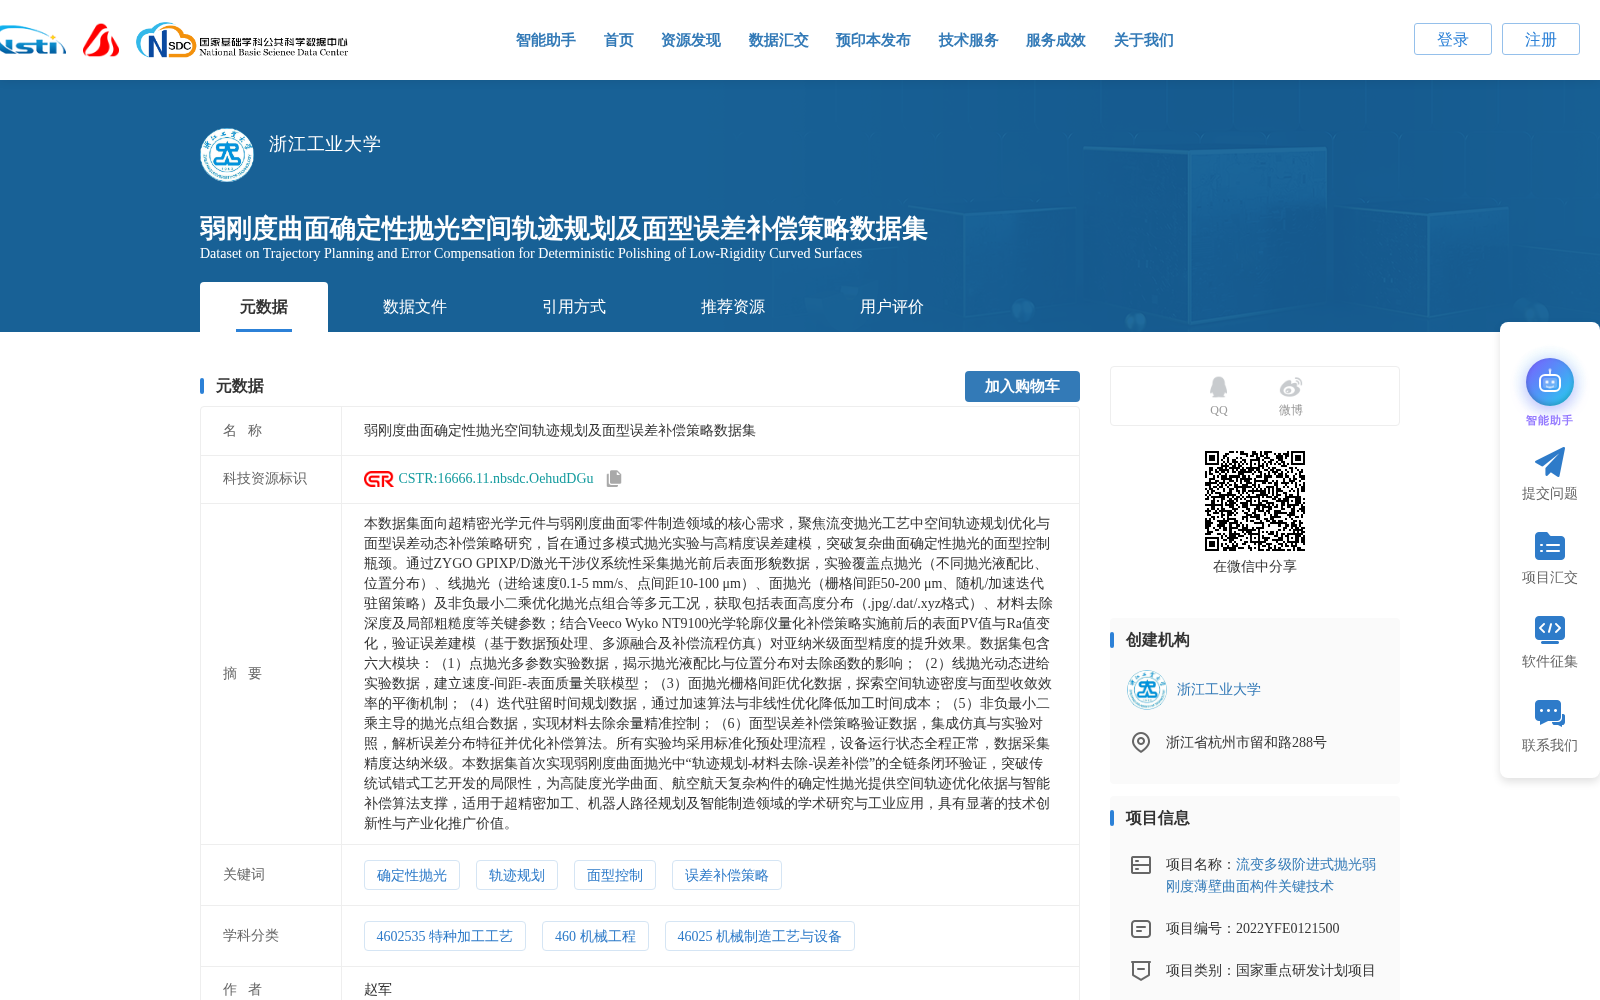Image resolution: width=1600 pixels, height=1000 pixels.
Task: Click the Zhejiang University of Technology emblem in banner
Action: click(227, 155)
